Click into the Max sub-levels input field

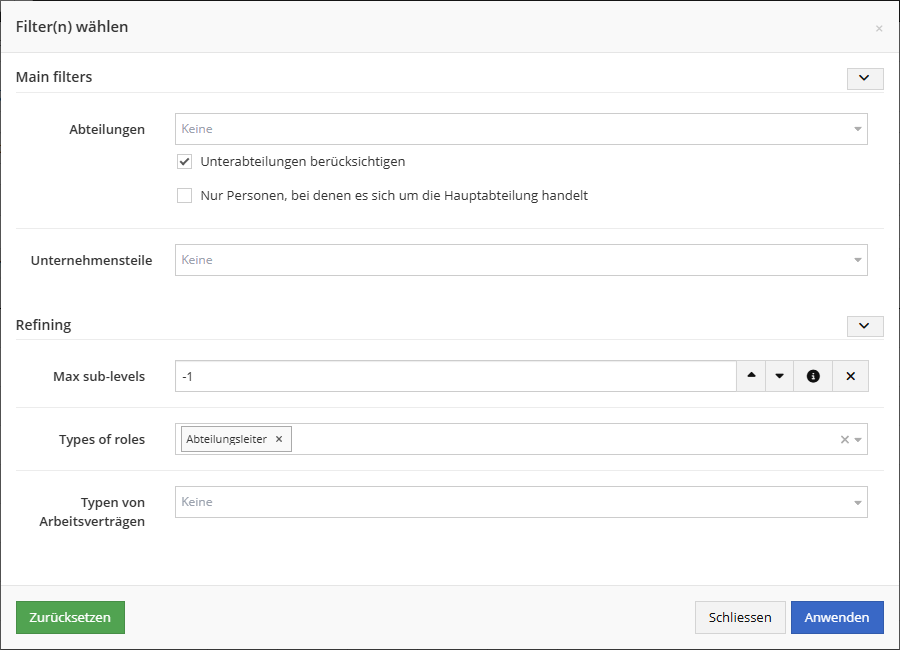point(455,376)
